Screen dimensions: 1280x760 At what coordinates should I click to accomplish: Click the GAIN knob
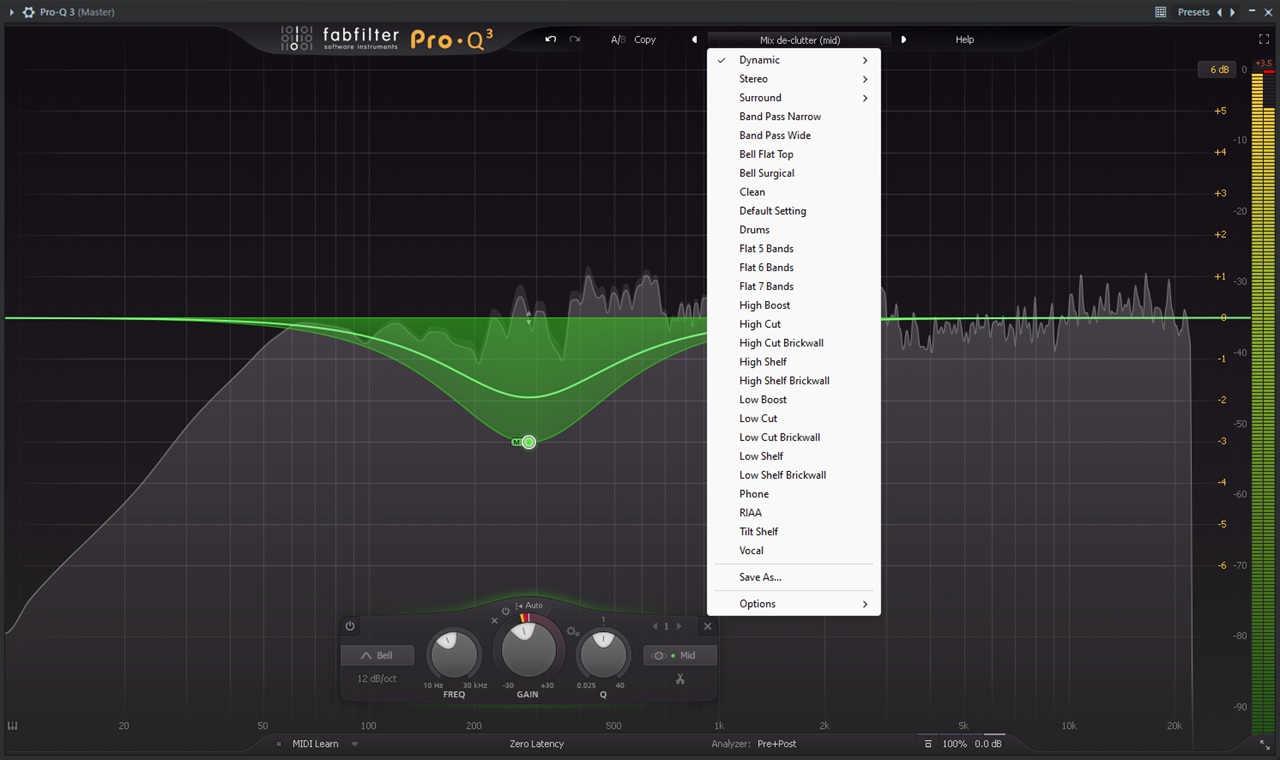[528, 652]
